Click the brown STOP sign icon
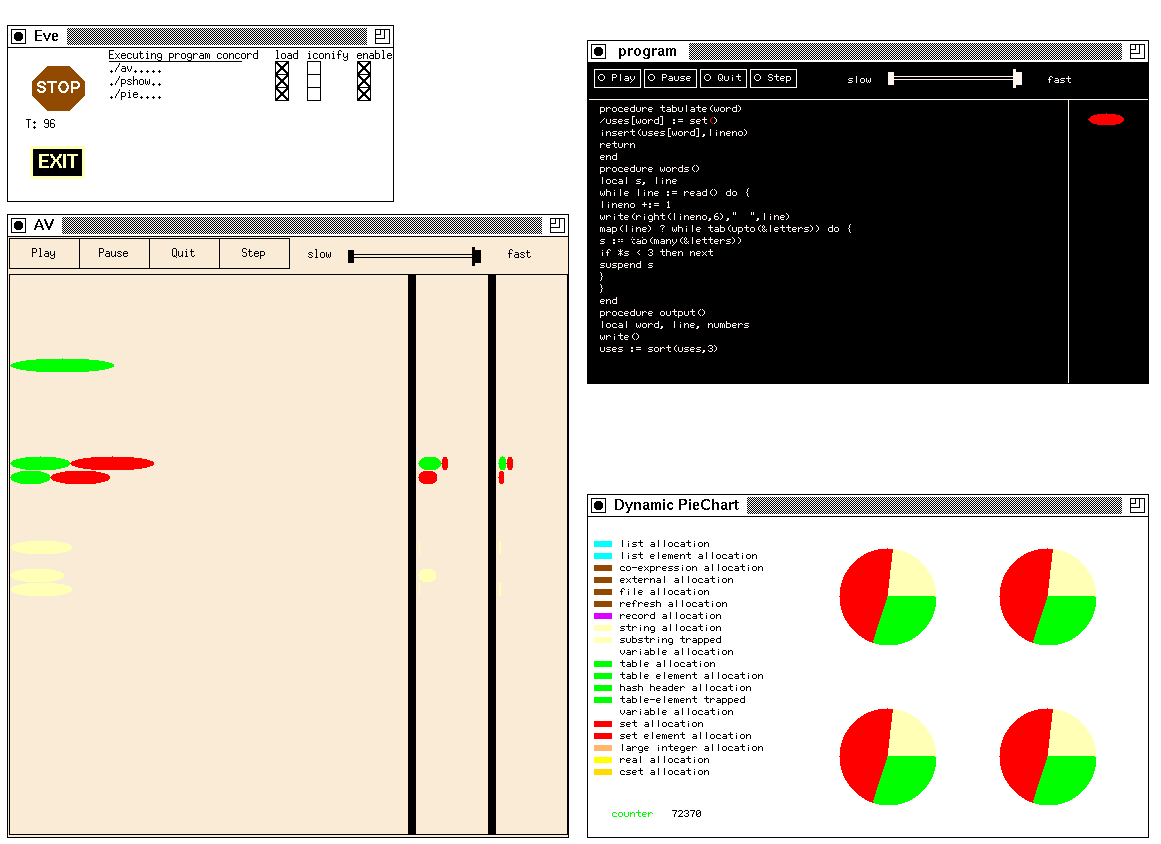Image resolution: width=1161 pixels, height=844 pixels. coord(58,88)
